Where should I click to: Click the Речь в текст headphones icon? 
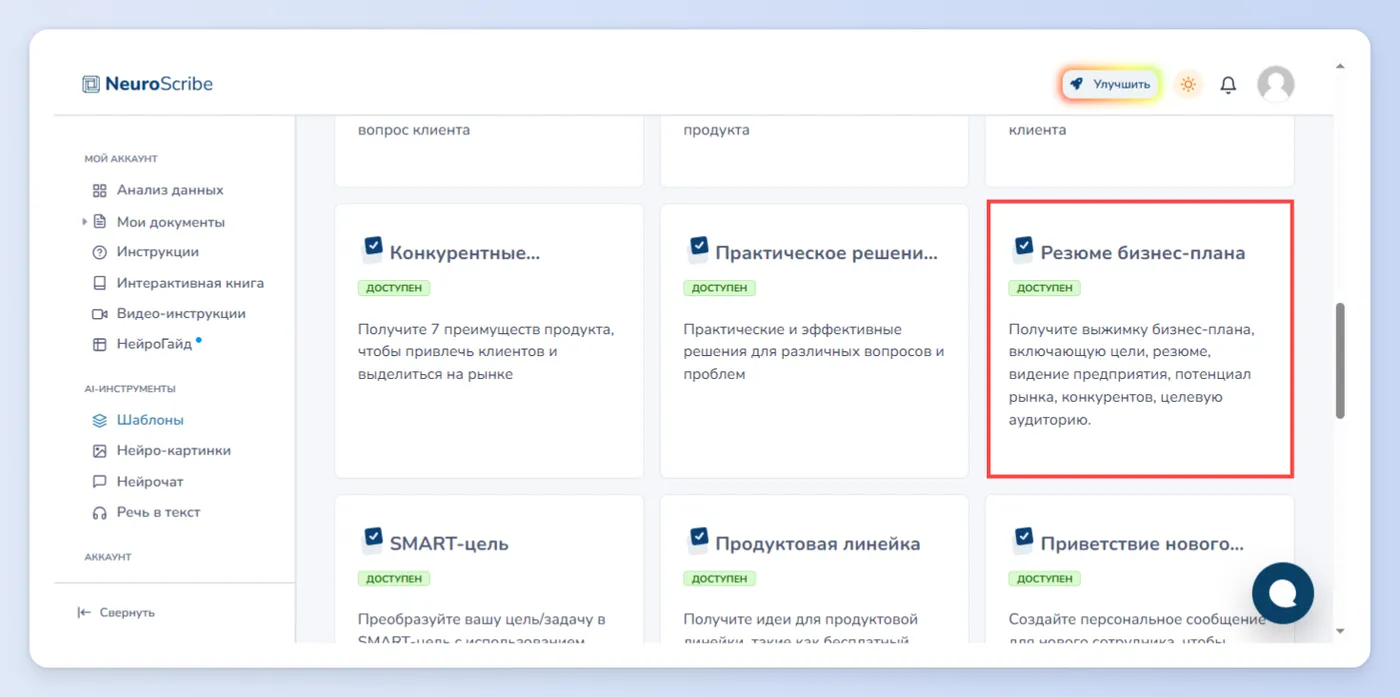coord(99,513)
